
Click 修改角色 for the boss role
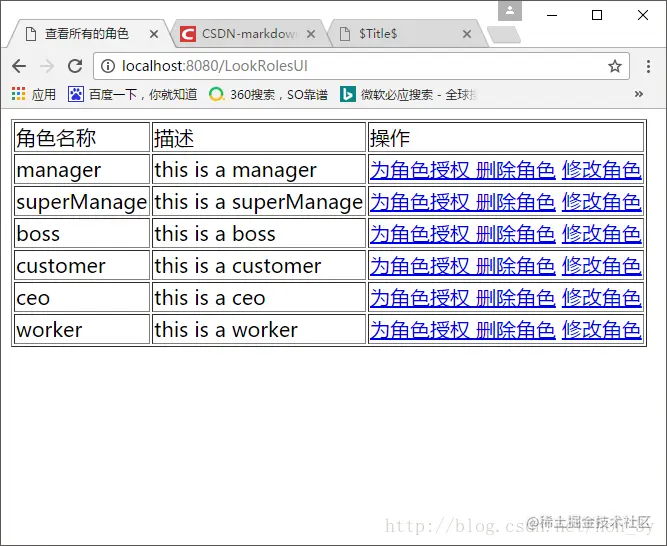point(601,233)
